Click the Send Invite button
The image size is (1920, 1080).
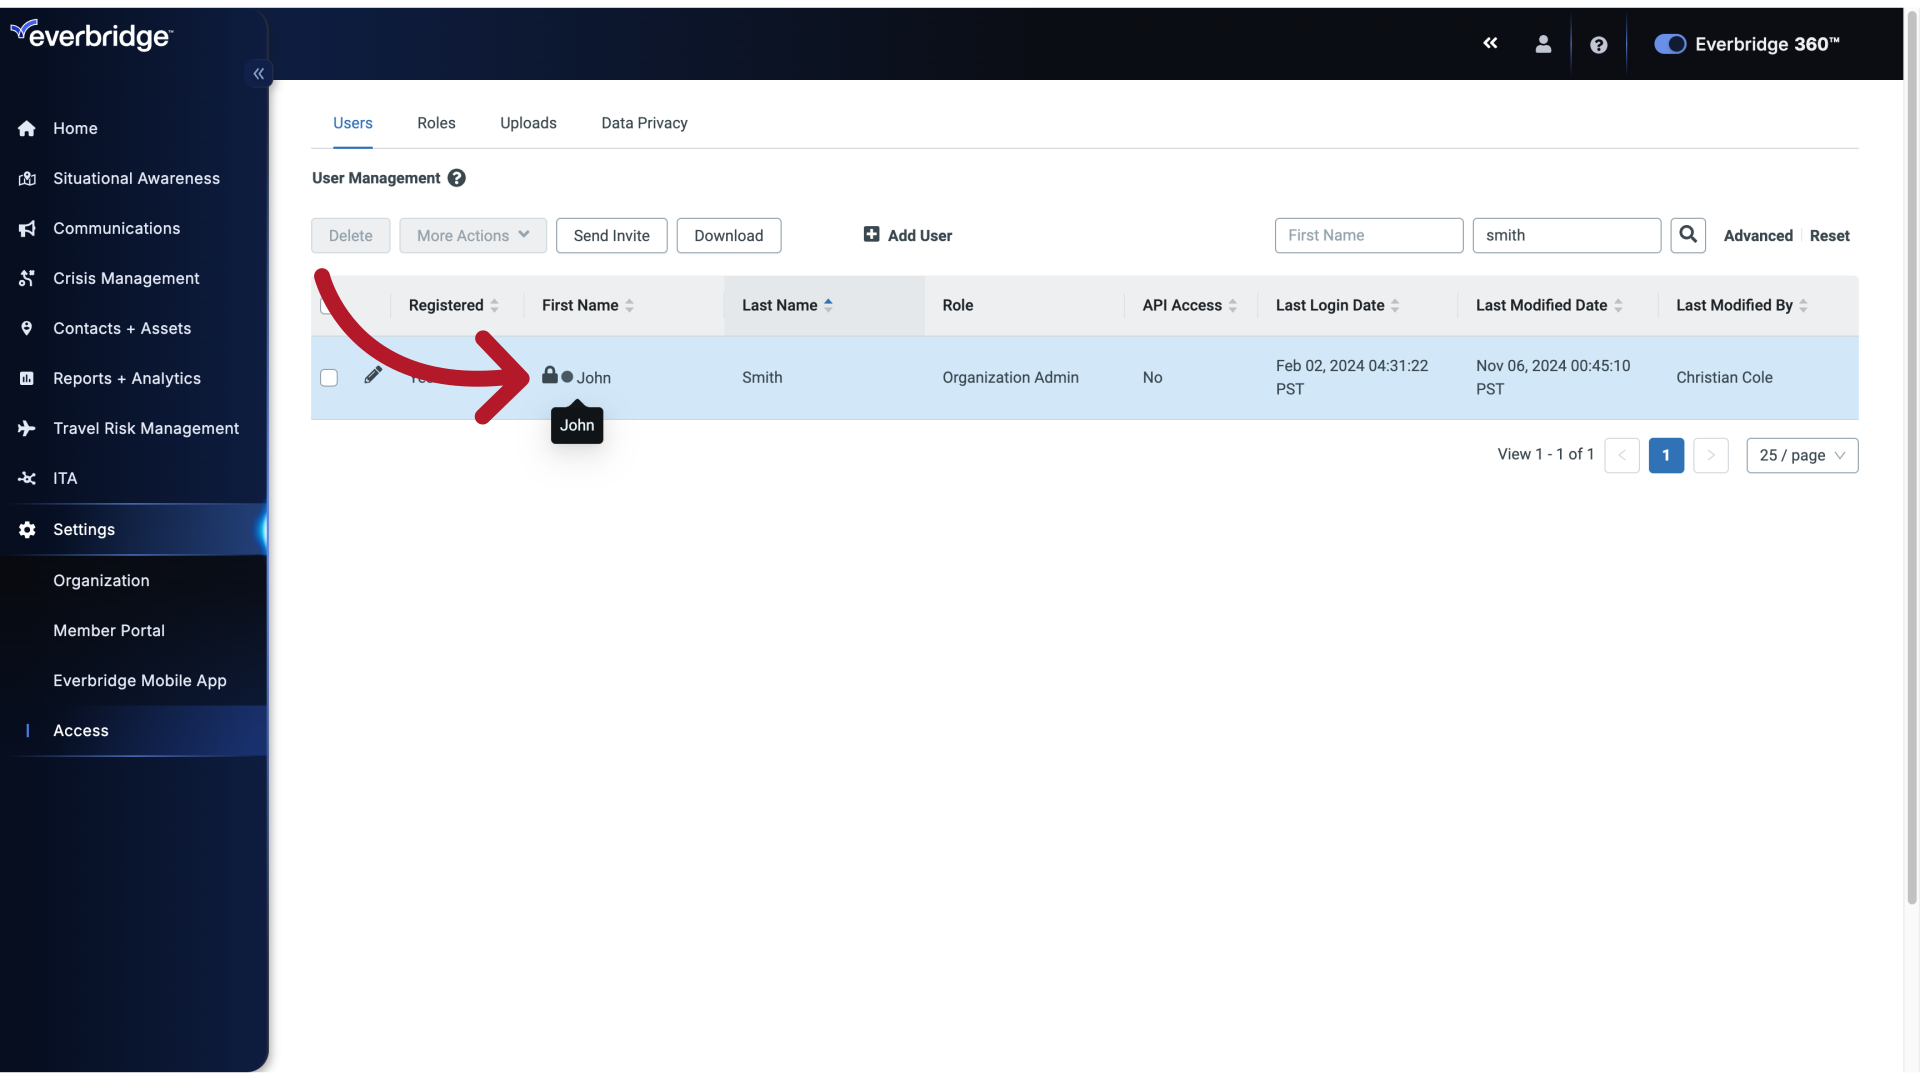pos(611,235)
